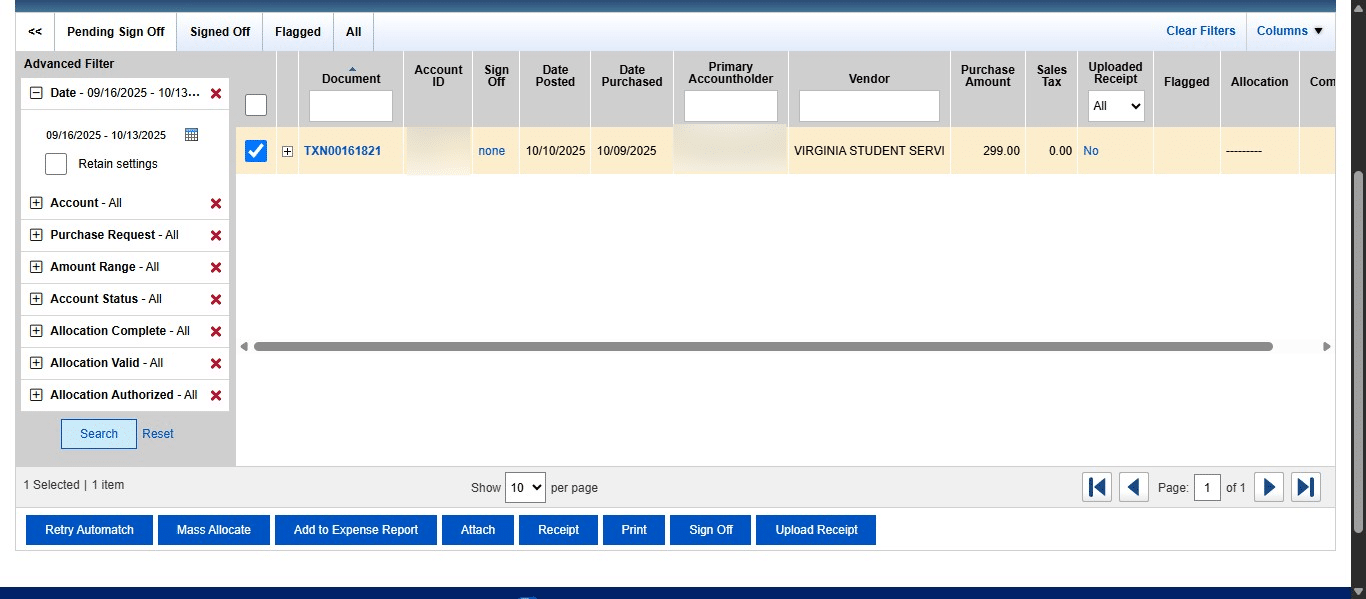Jump to first page
The height and width of the screenshot is (599, 1366).
pyautogui.click(x=1097, y=487)
